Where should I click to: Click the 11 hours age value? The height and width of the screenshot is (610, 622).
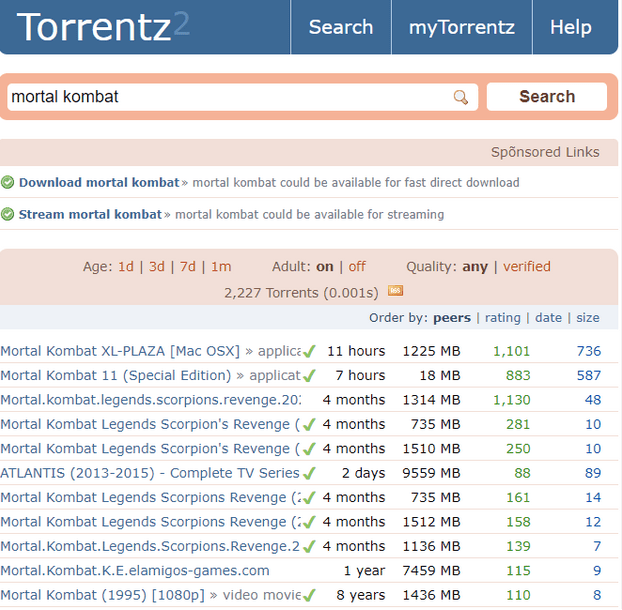click(356, 351)
